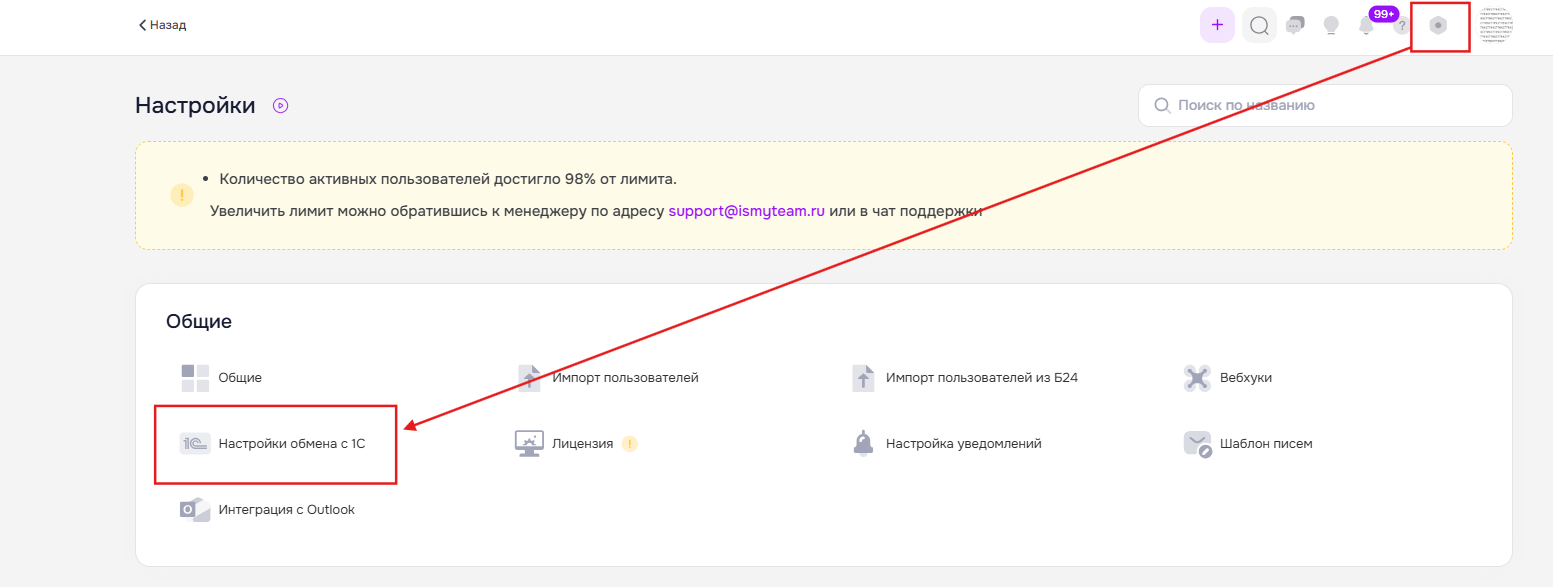Image resolution: width=1553 pixels, height=587 pixels.
Task: Open Импорт пользователей settings
Action: pyautogui.click(x=624, y=378)
